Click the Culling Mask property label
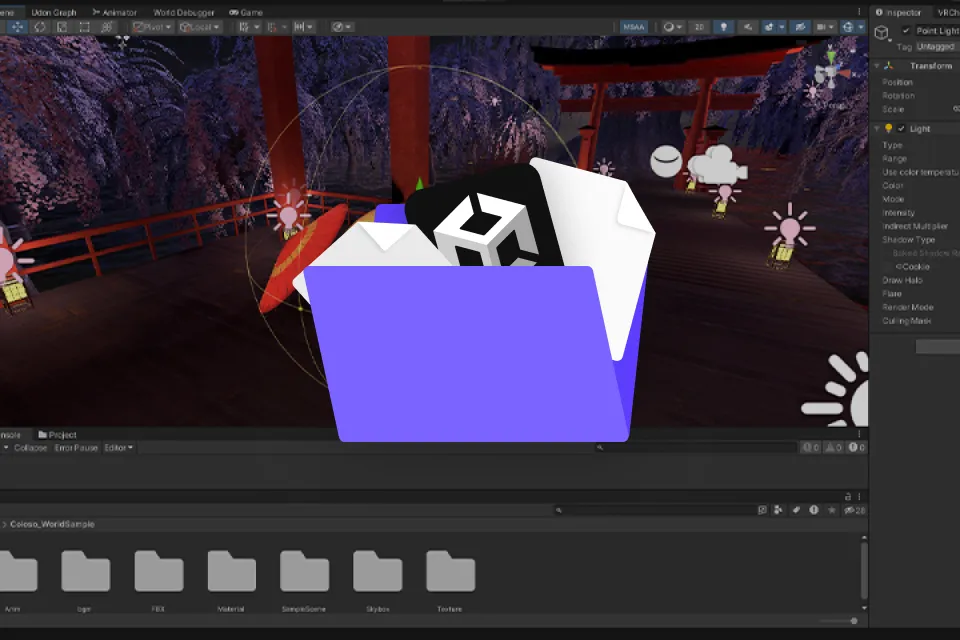This screenshot has height=640, width=960. tap(906, 321)
